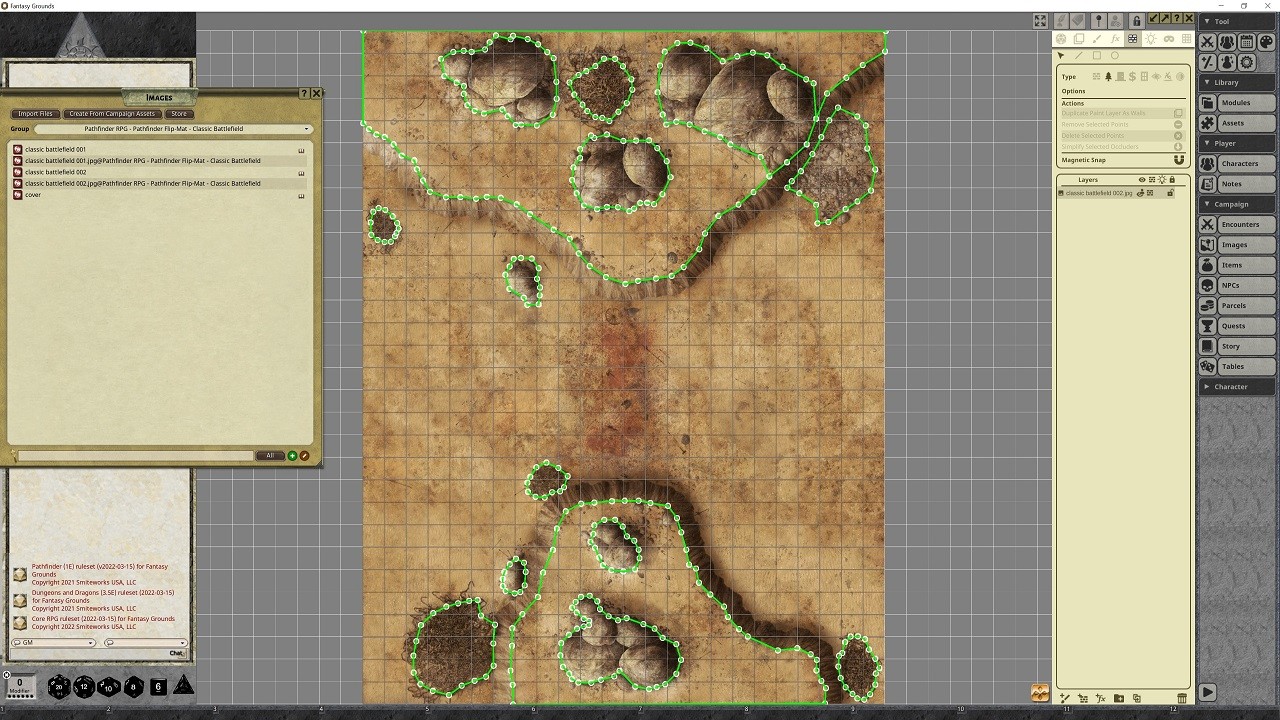Screen dimensions: 1280x720
Task: Open the lighting settings in the image toolbar
Action: tap(1152, 39)
